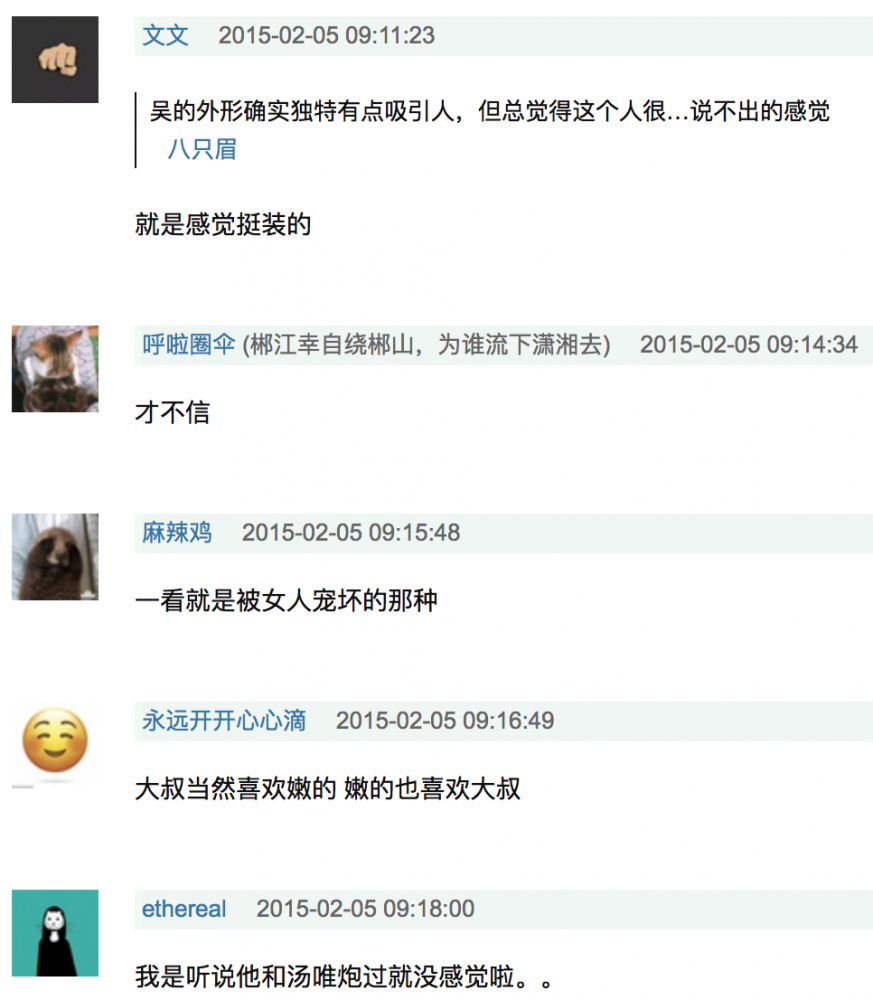Screen dimensions: 873x1000
Task: Click username link 呼啦圈伞
Action: (x=189, y=344)
